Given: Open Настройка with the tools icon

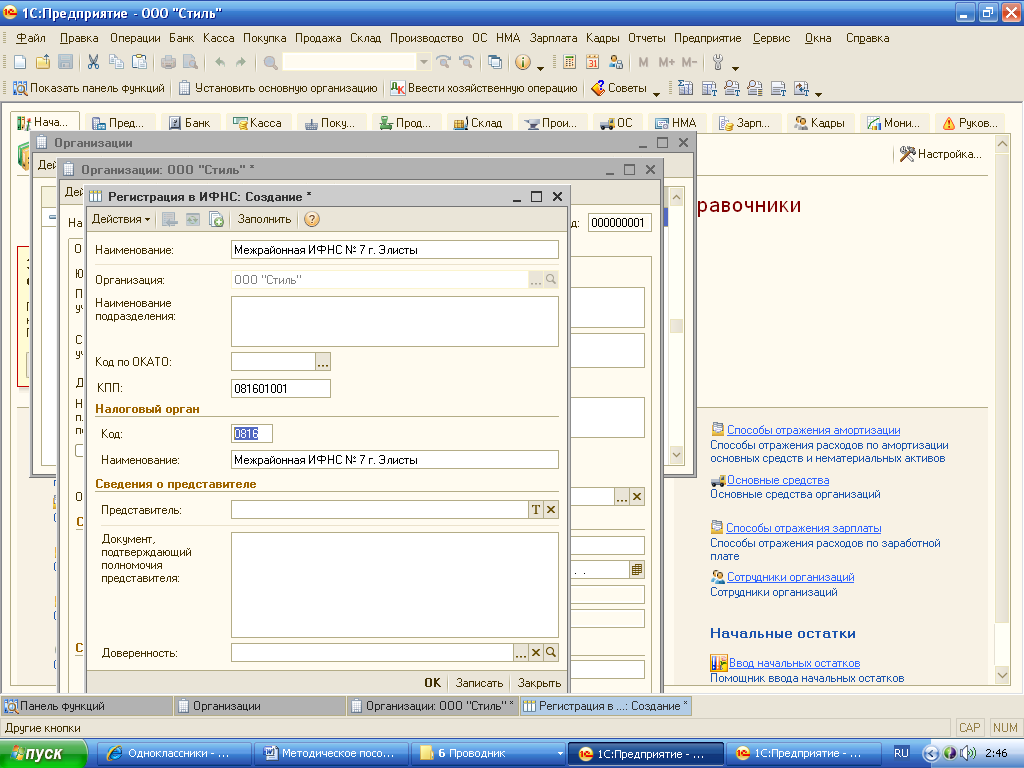Looking at the screenshot, I should tap(940, 154).
